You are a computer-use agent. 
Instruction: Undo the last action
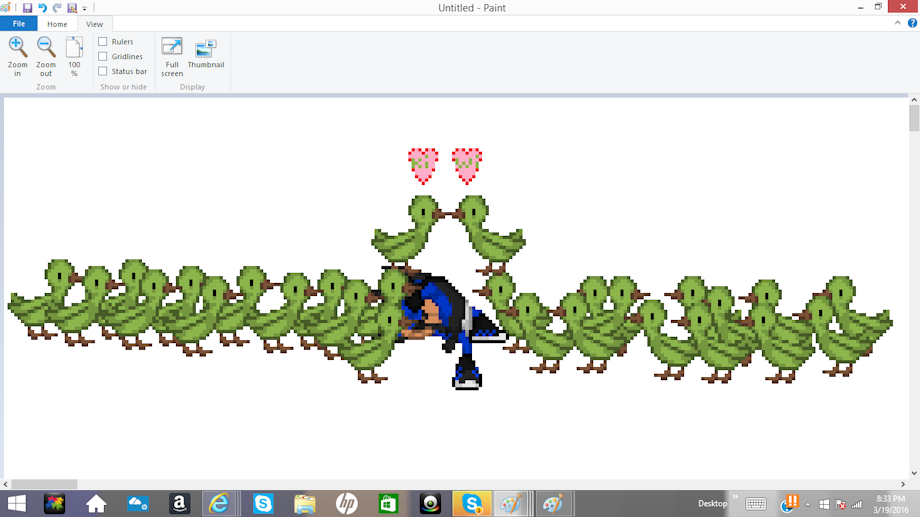point(42,8)
